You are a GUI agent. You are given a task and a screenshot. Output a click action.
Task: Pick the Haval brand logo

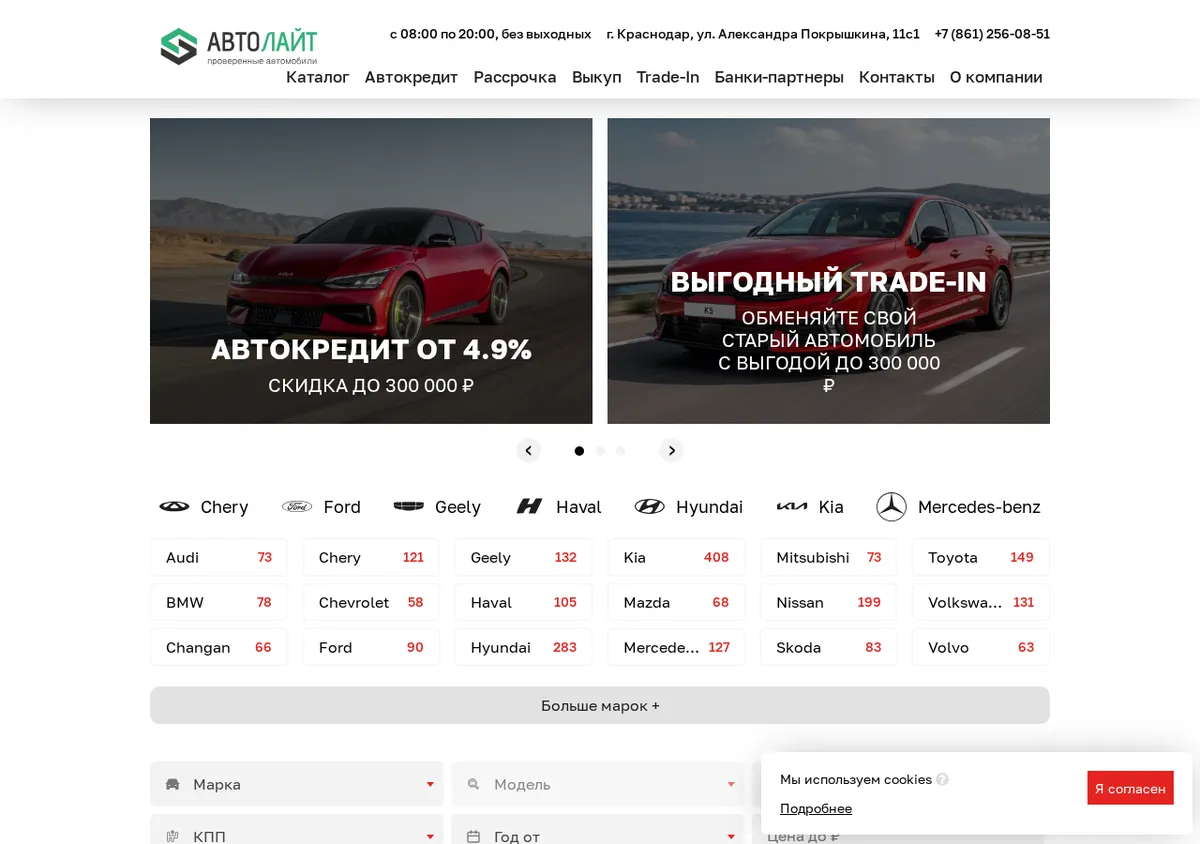(x=530, y=507)
